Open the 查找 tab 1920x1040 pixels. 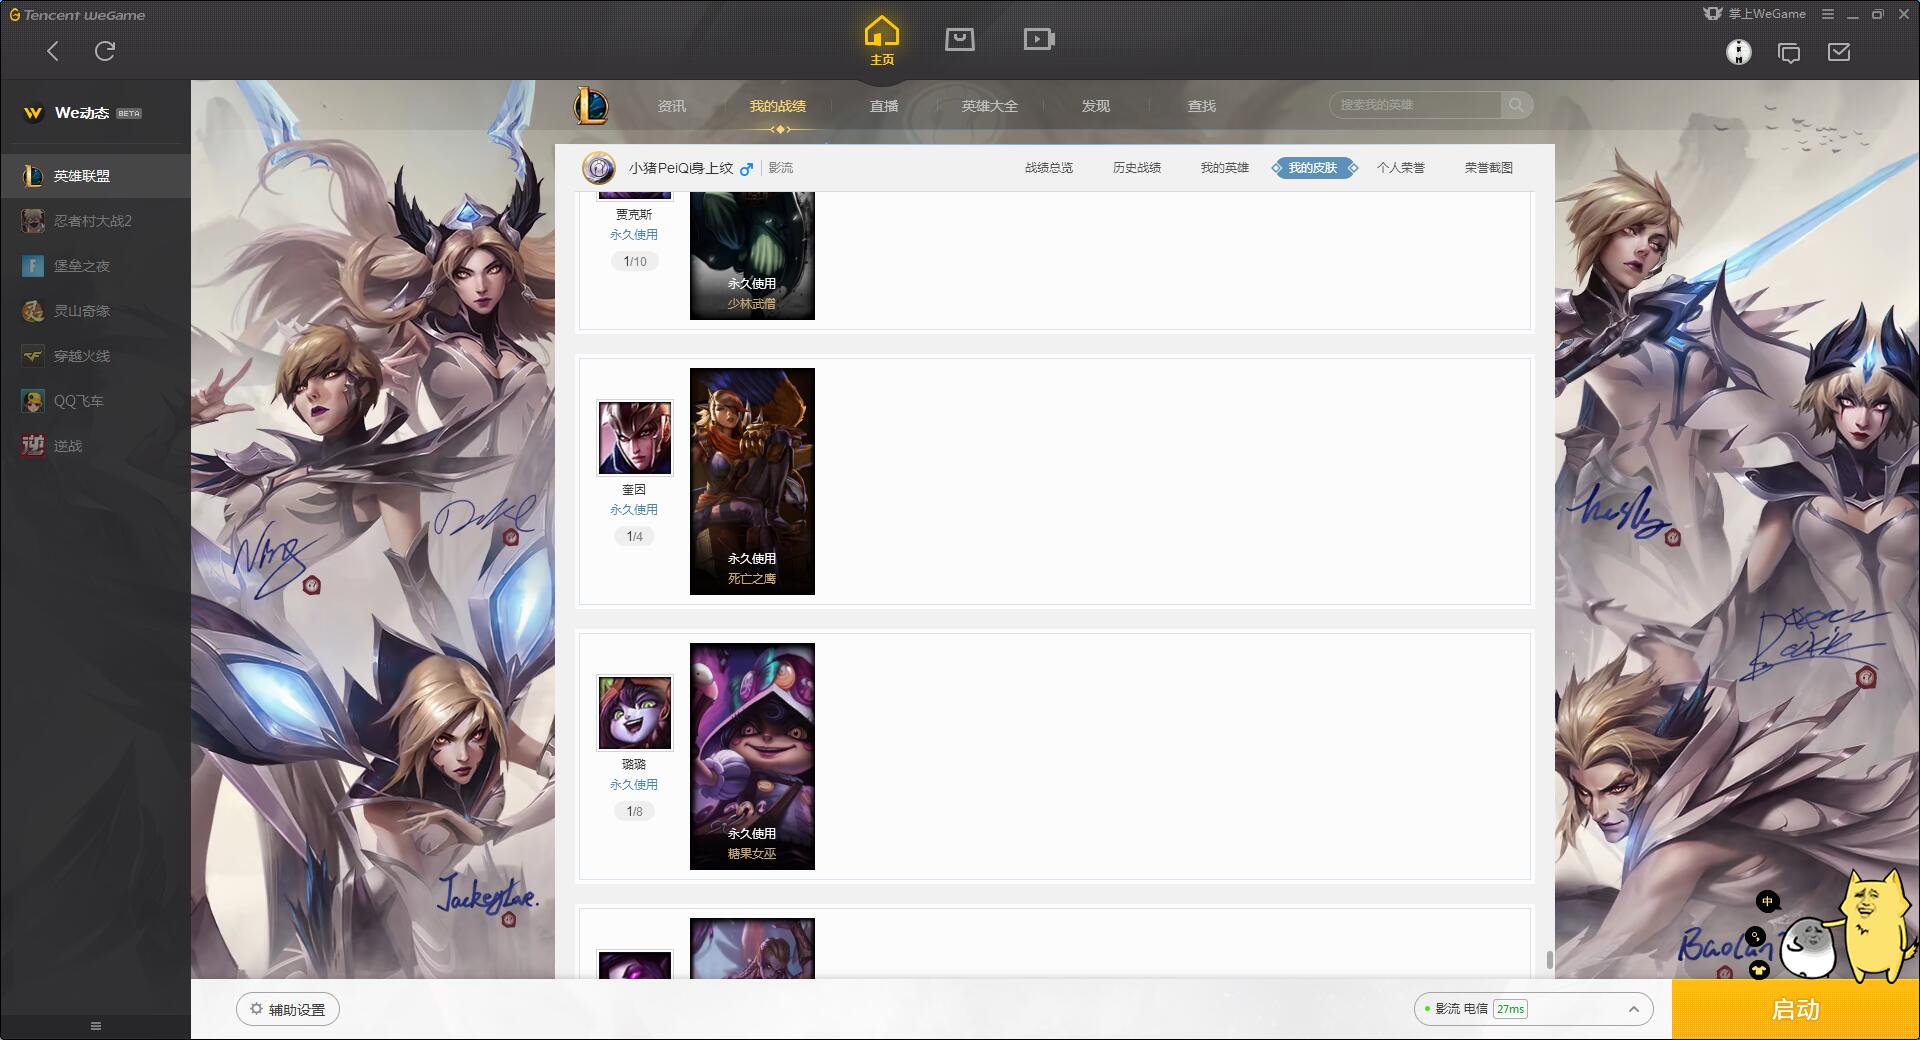tap(1202, 106)
